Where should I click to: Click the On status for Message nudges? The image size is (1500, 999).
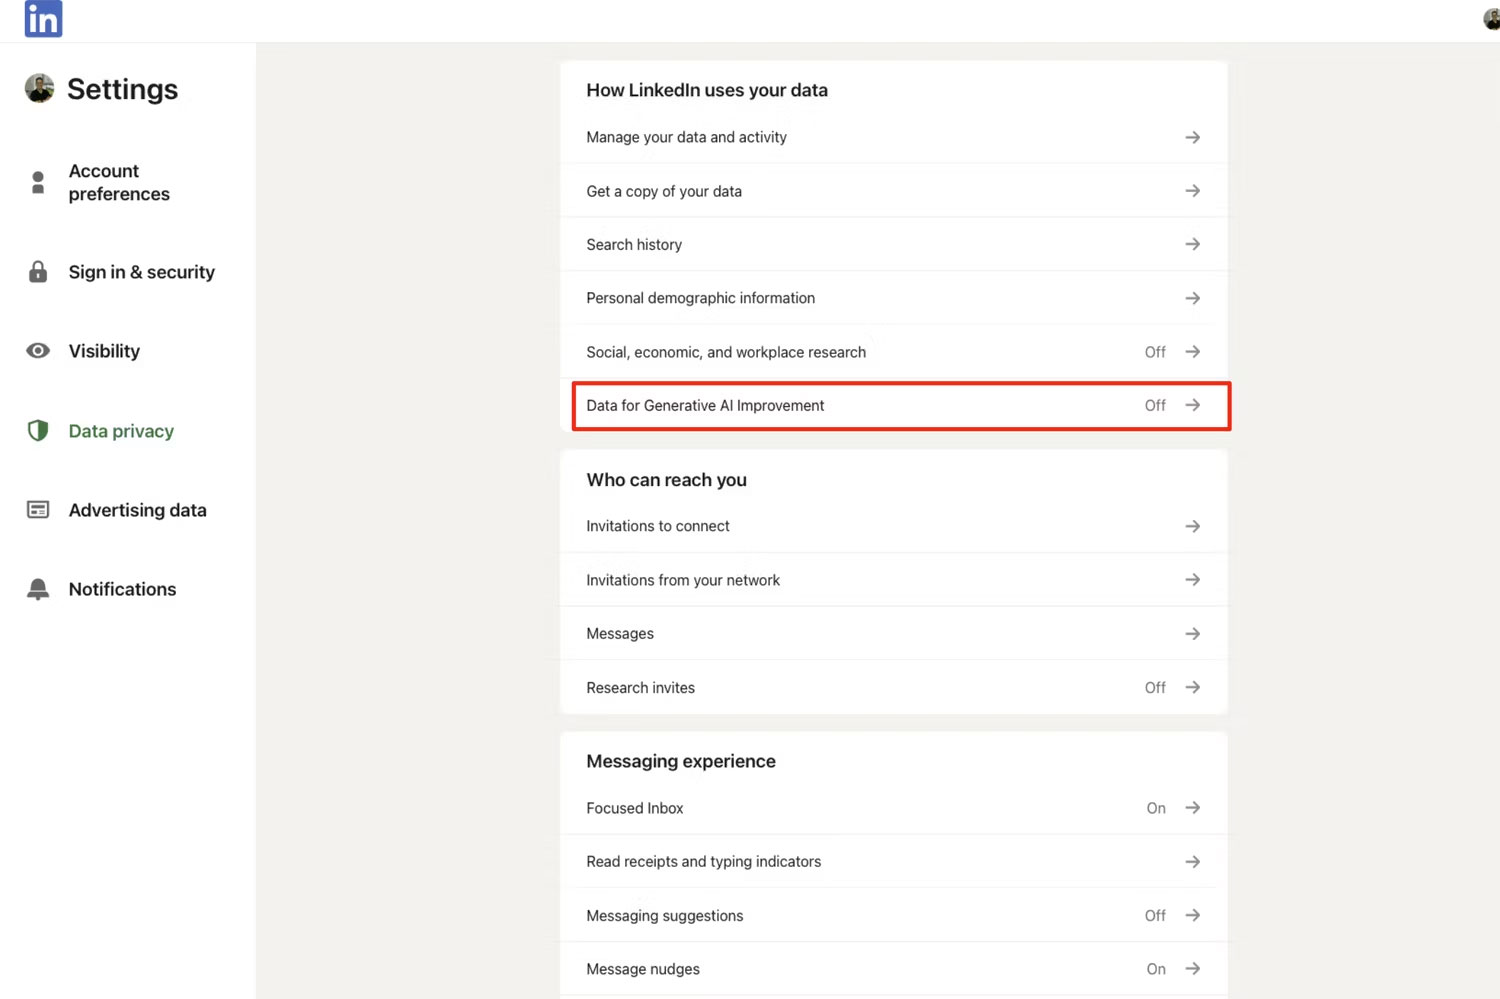pos(1156,969)
